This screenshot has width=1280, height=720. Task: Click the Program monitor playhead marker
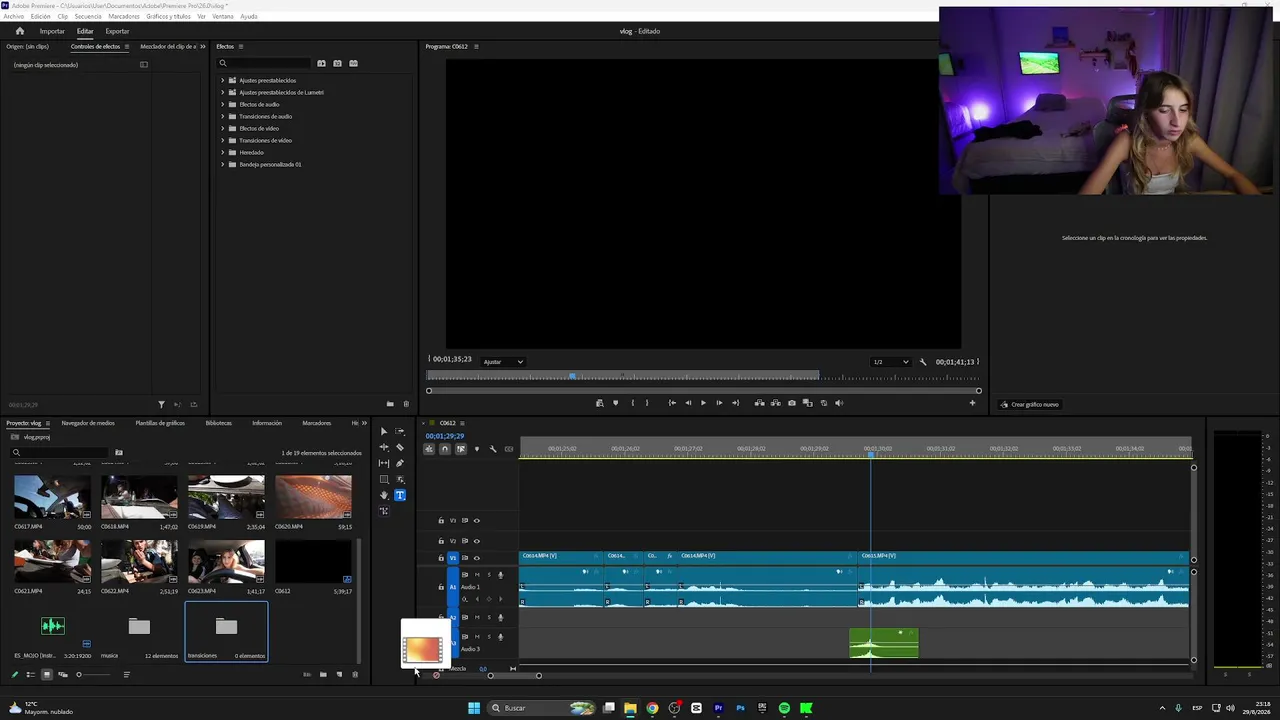coord(572,376)
